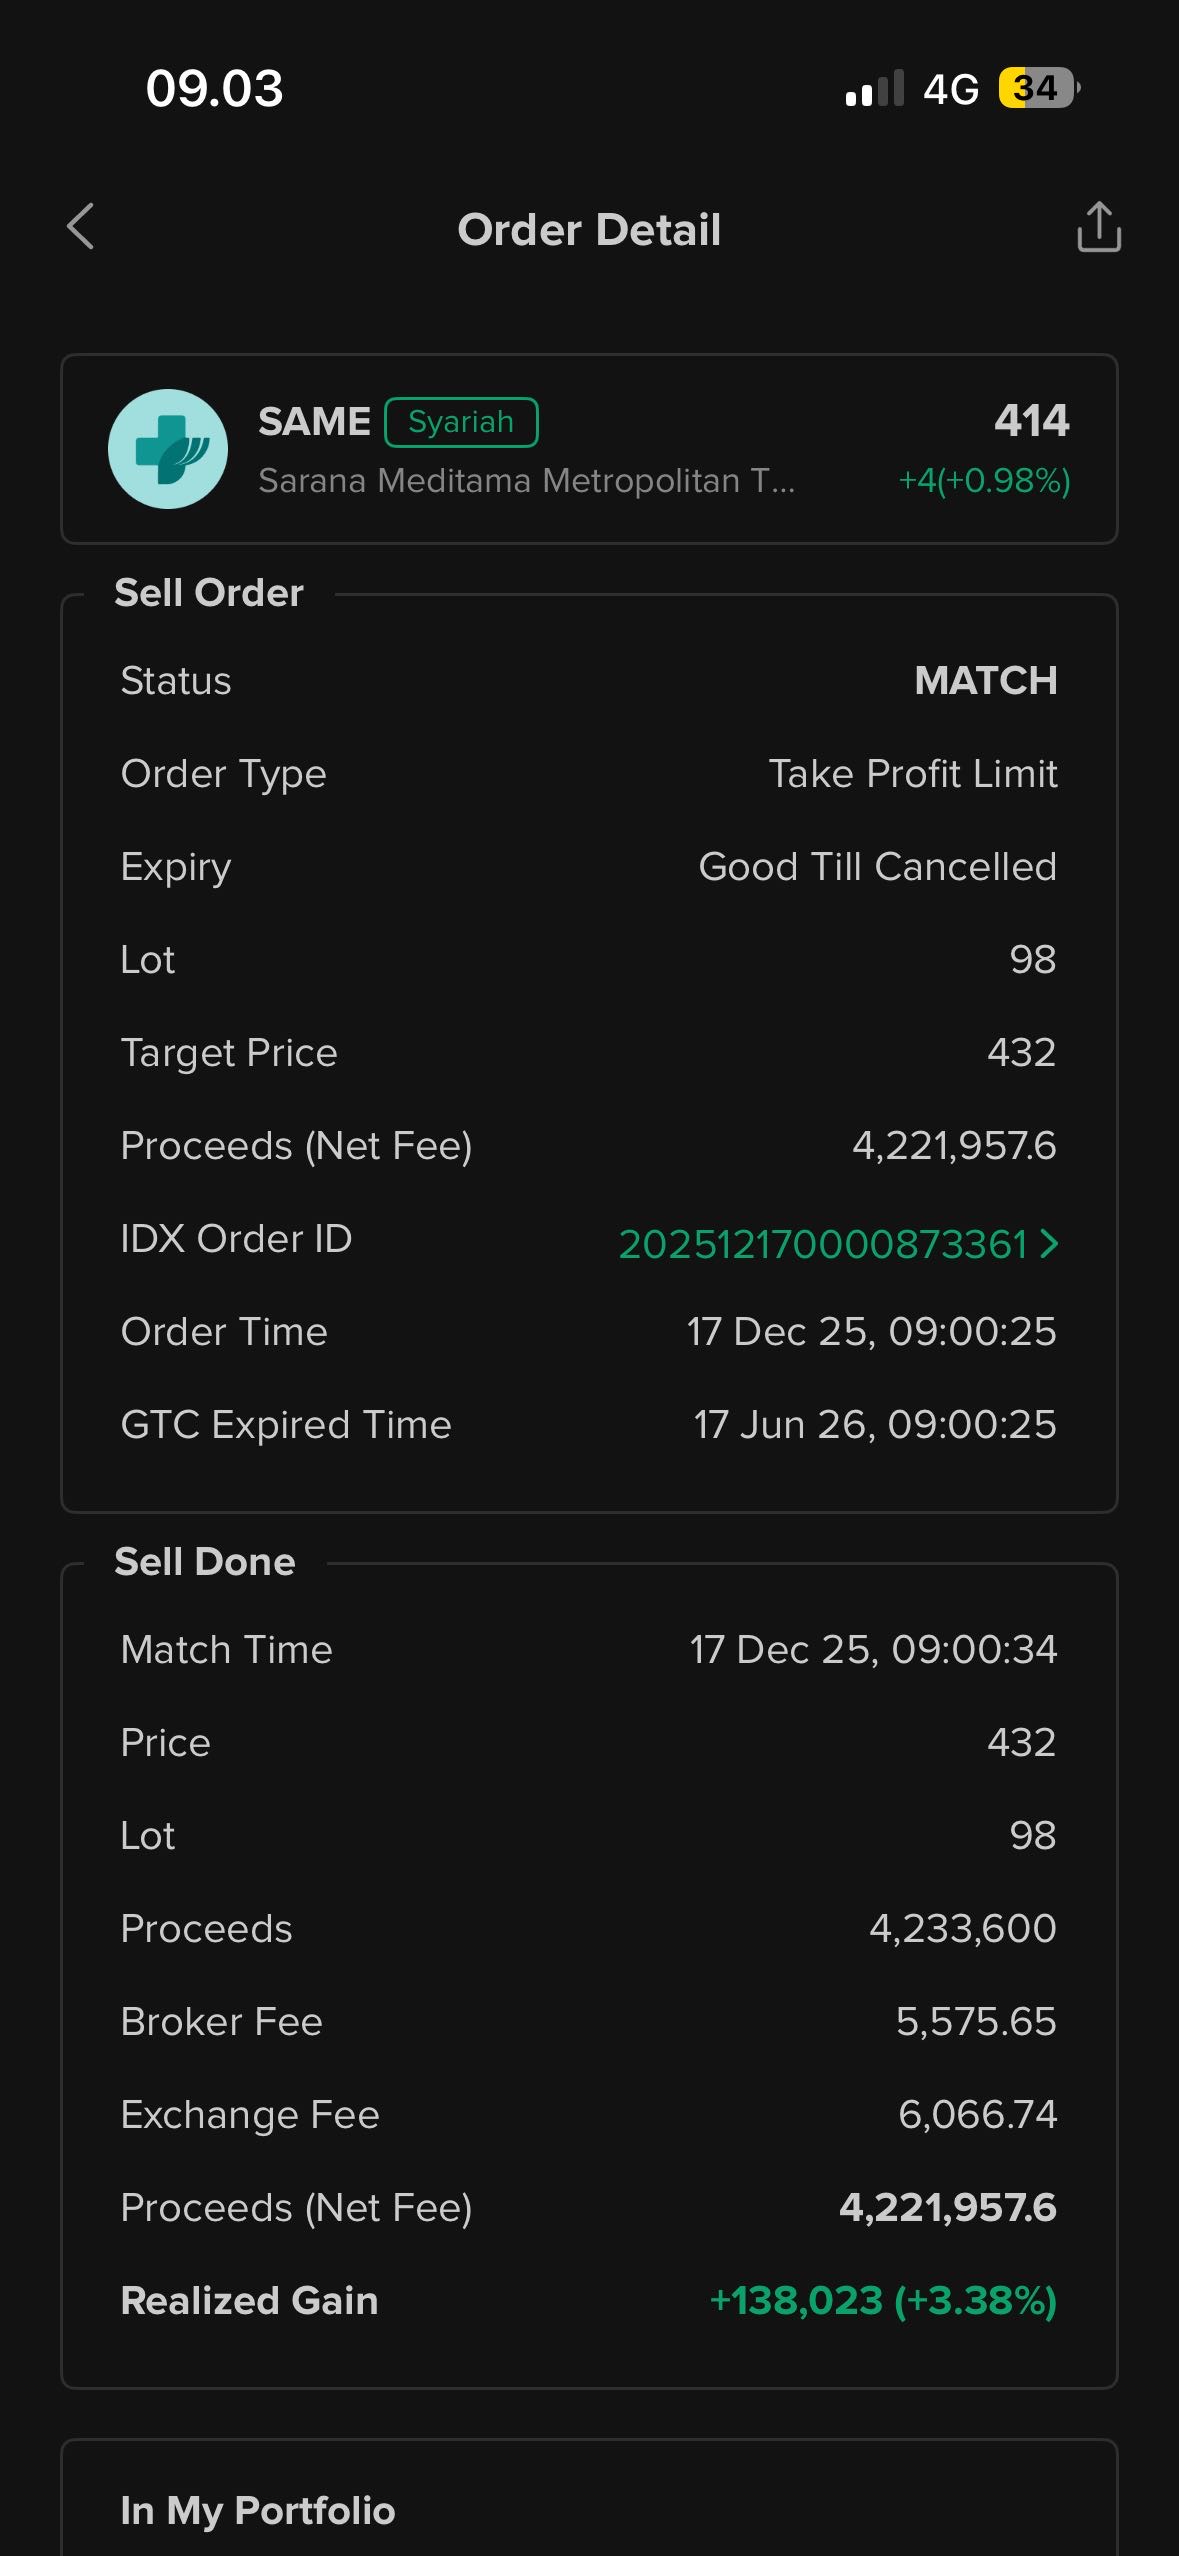Tap the Syariah badge
The image size is (1179, 2556).
[461, 422]
